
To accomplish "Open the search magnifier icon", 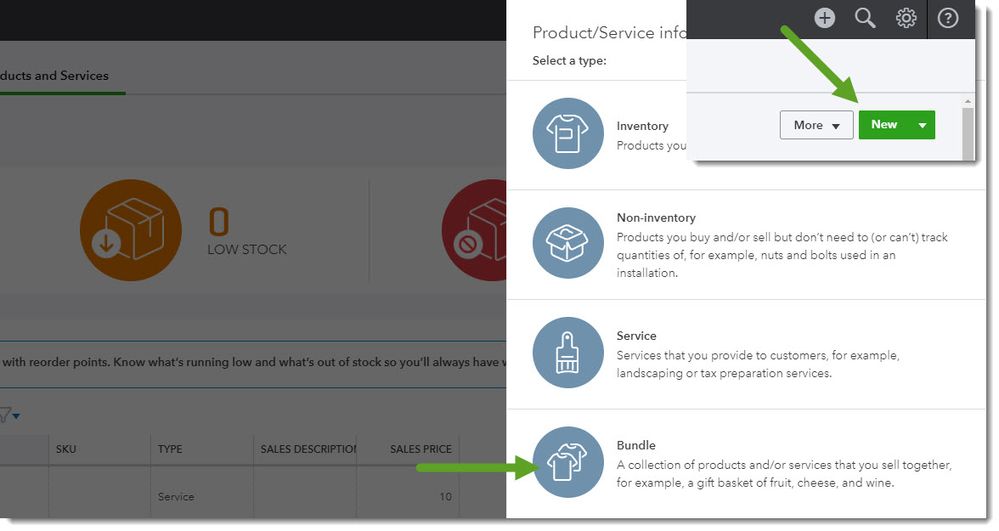I will (x=865, y=18).
